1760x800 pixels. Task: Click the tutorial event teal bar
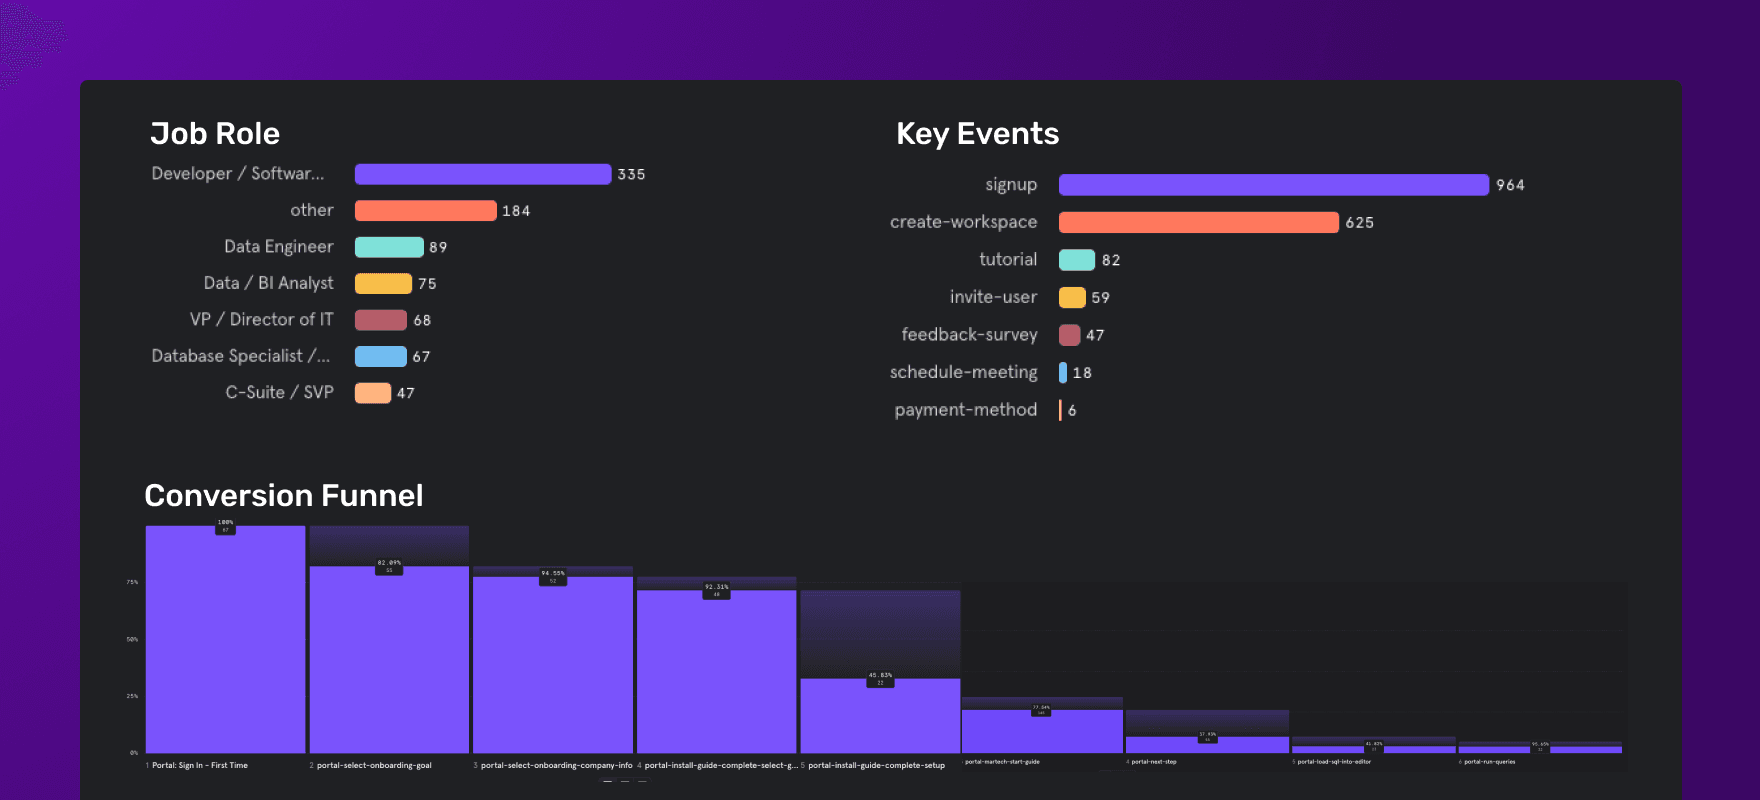(x=1077, y=260)
